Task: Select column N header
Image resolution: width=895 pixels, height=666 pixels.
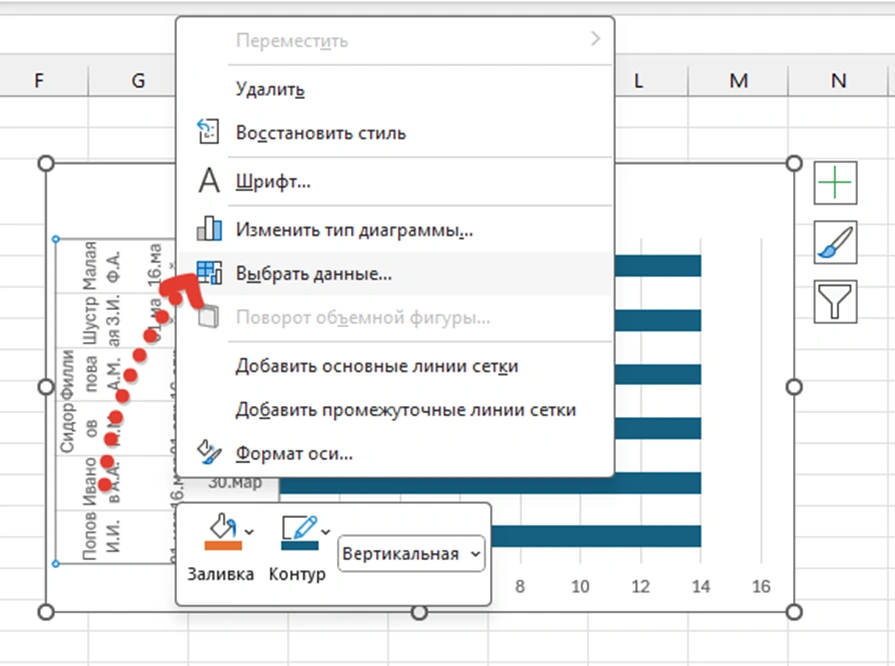Action: pos(838,80)
